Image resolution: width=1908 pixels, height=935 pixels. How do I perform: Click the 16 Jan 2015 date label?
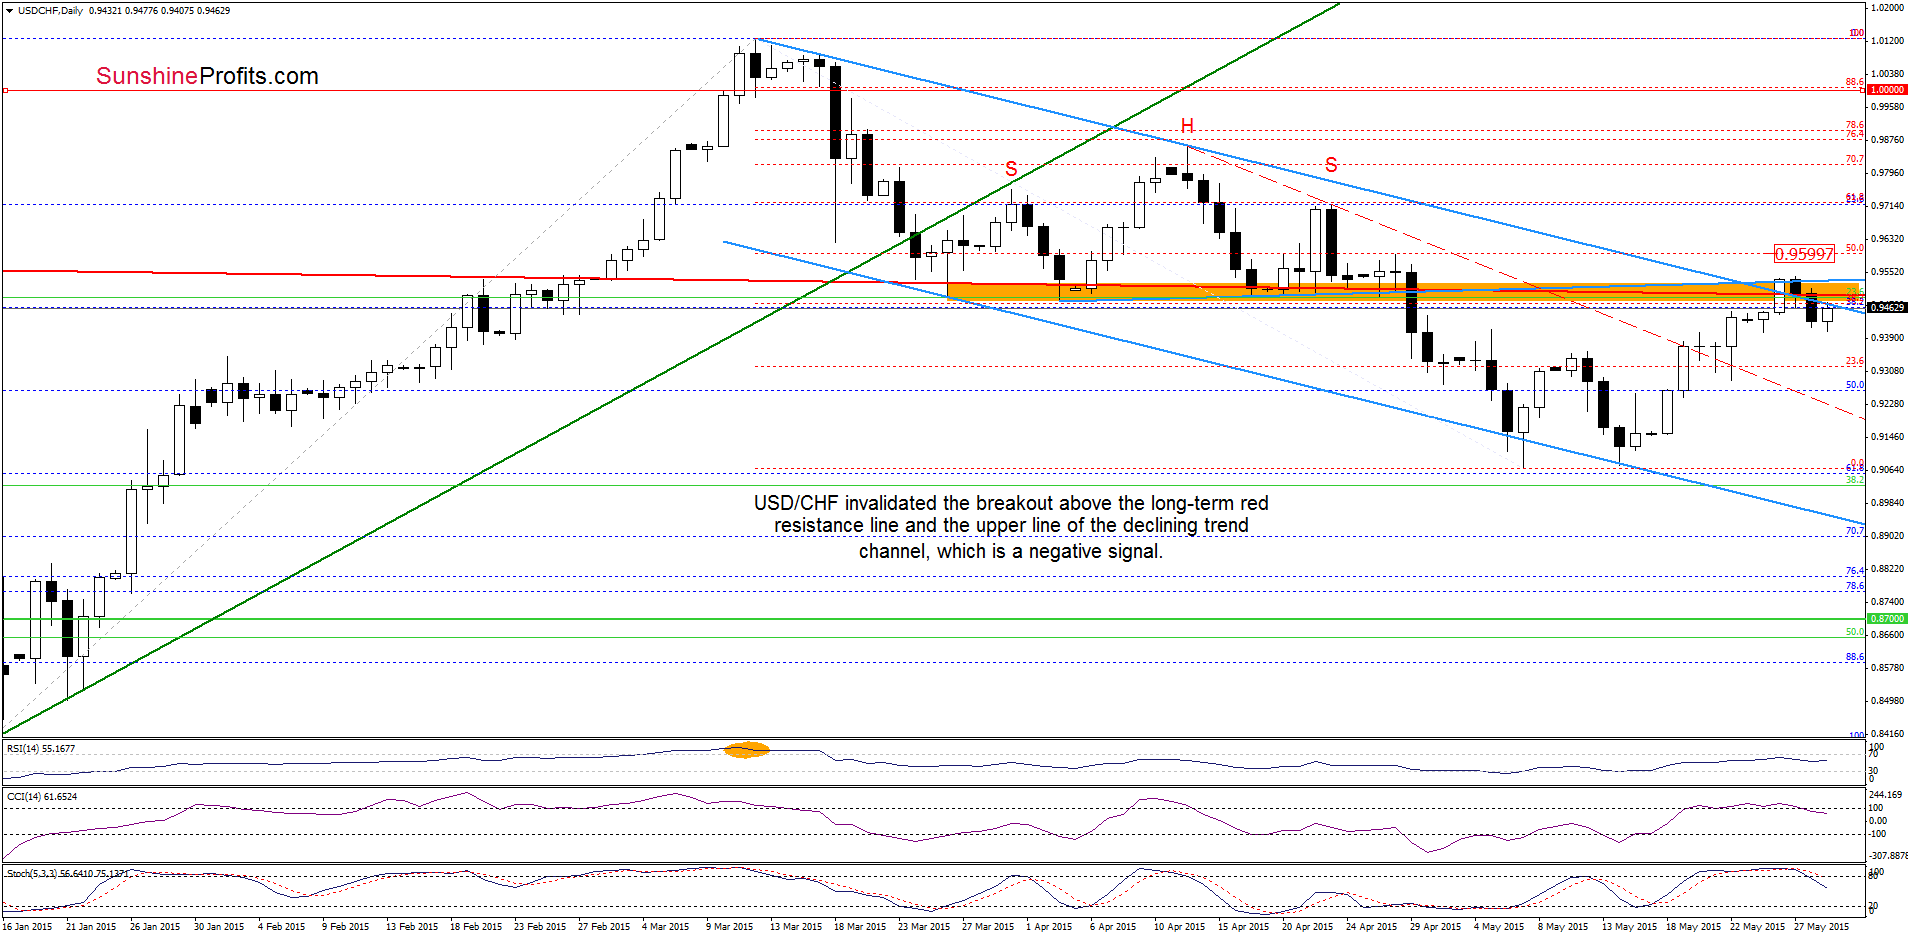(27, 927)
